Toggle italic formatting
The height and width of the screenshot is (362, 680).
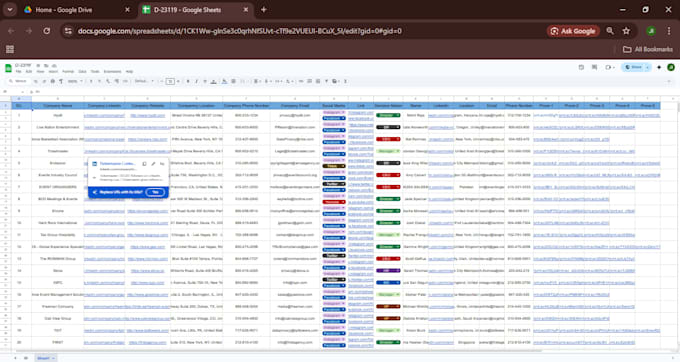(196, 81)
